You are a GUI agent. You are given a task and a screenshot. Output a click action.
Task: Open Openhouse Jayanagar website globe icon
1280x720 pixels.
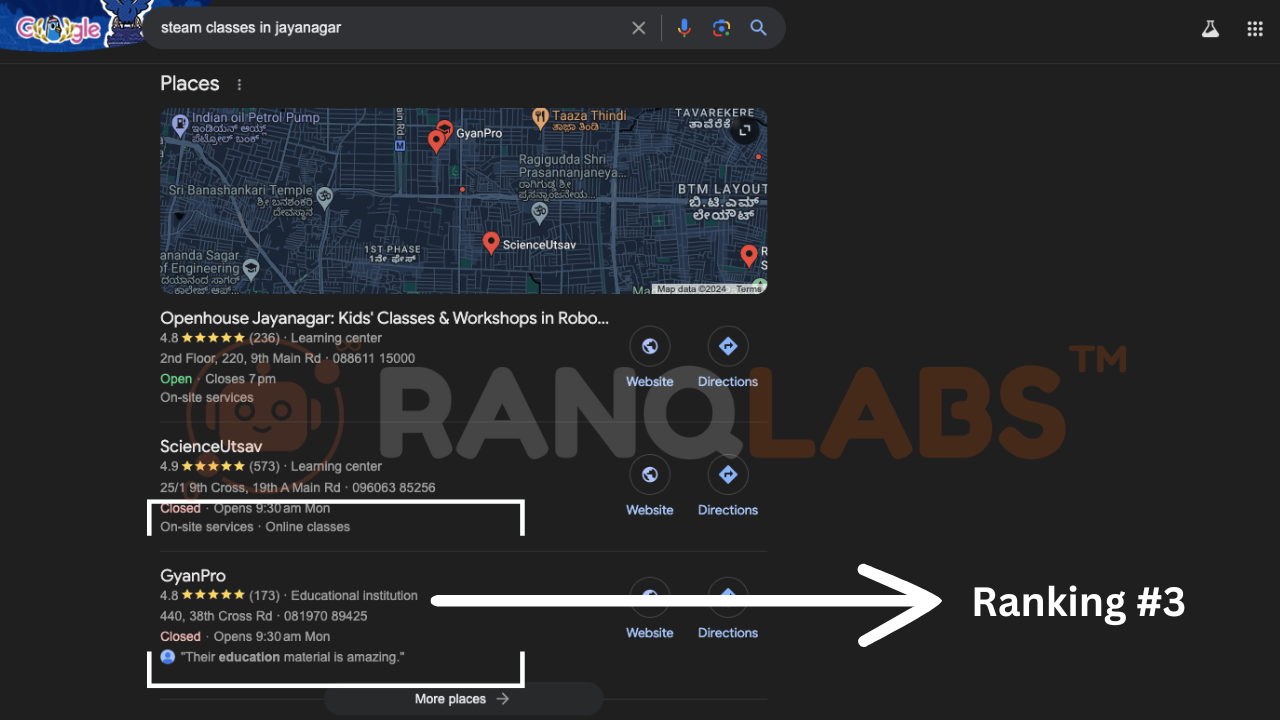click(650, 347)
